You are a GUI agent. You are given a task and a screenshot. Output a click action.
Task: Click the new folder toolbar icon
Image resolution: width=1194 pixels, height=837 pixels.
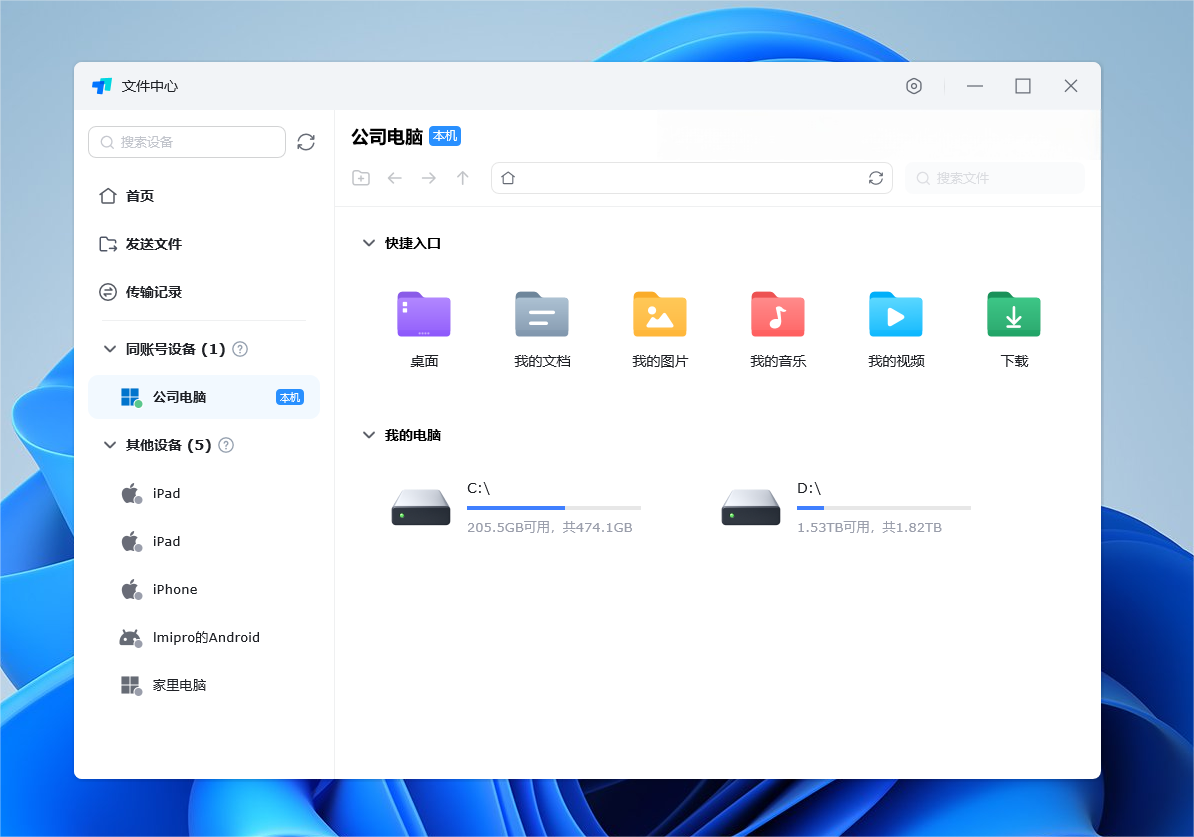point(361,178)
